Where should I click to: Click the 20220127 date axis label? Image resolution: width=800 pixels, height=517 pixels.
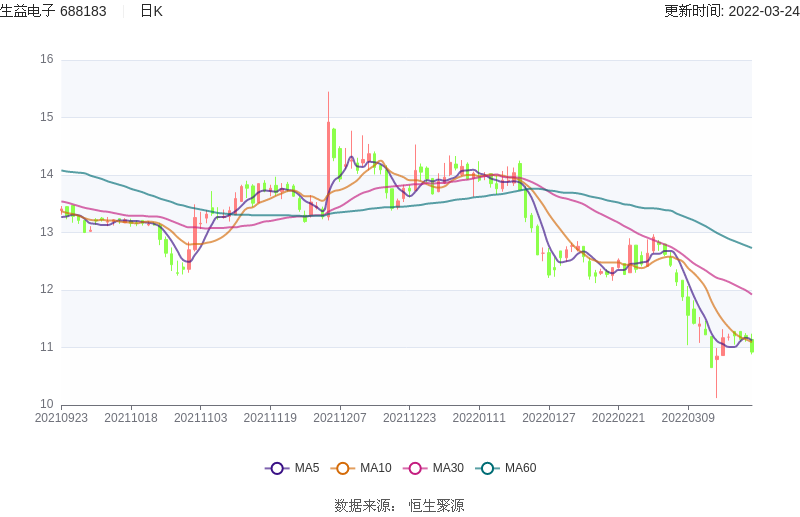pos(549,418)
